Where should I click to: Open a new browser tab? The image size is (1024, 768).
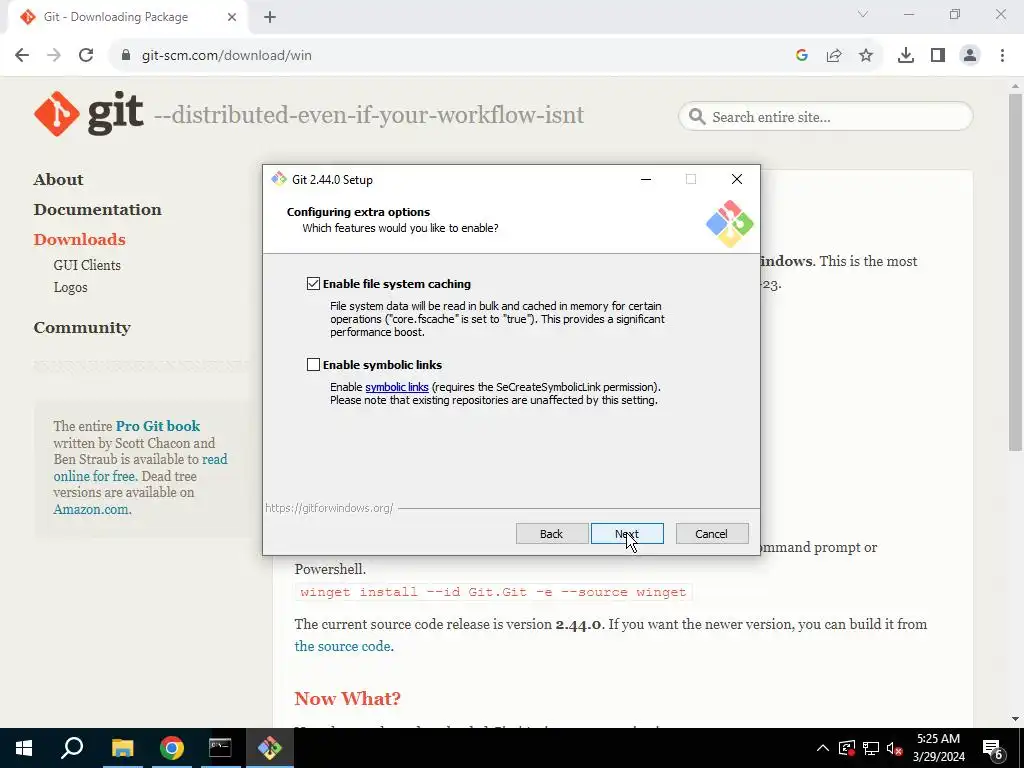[x=270, y=17]
